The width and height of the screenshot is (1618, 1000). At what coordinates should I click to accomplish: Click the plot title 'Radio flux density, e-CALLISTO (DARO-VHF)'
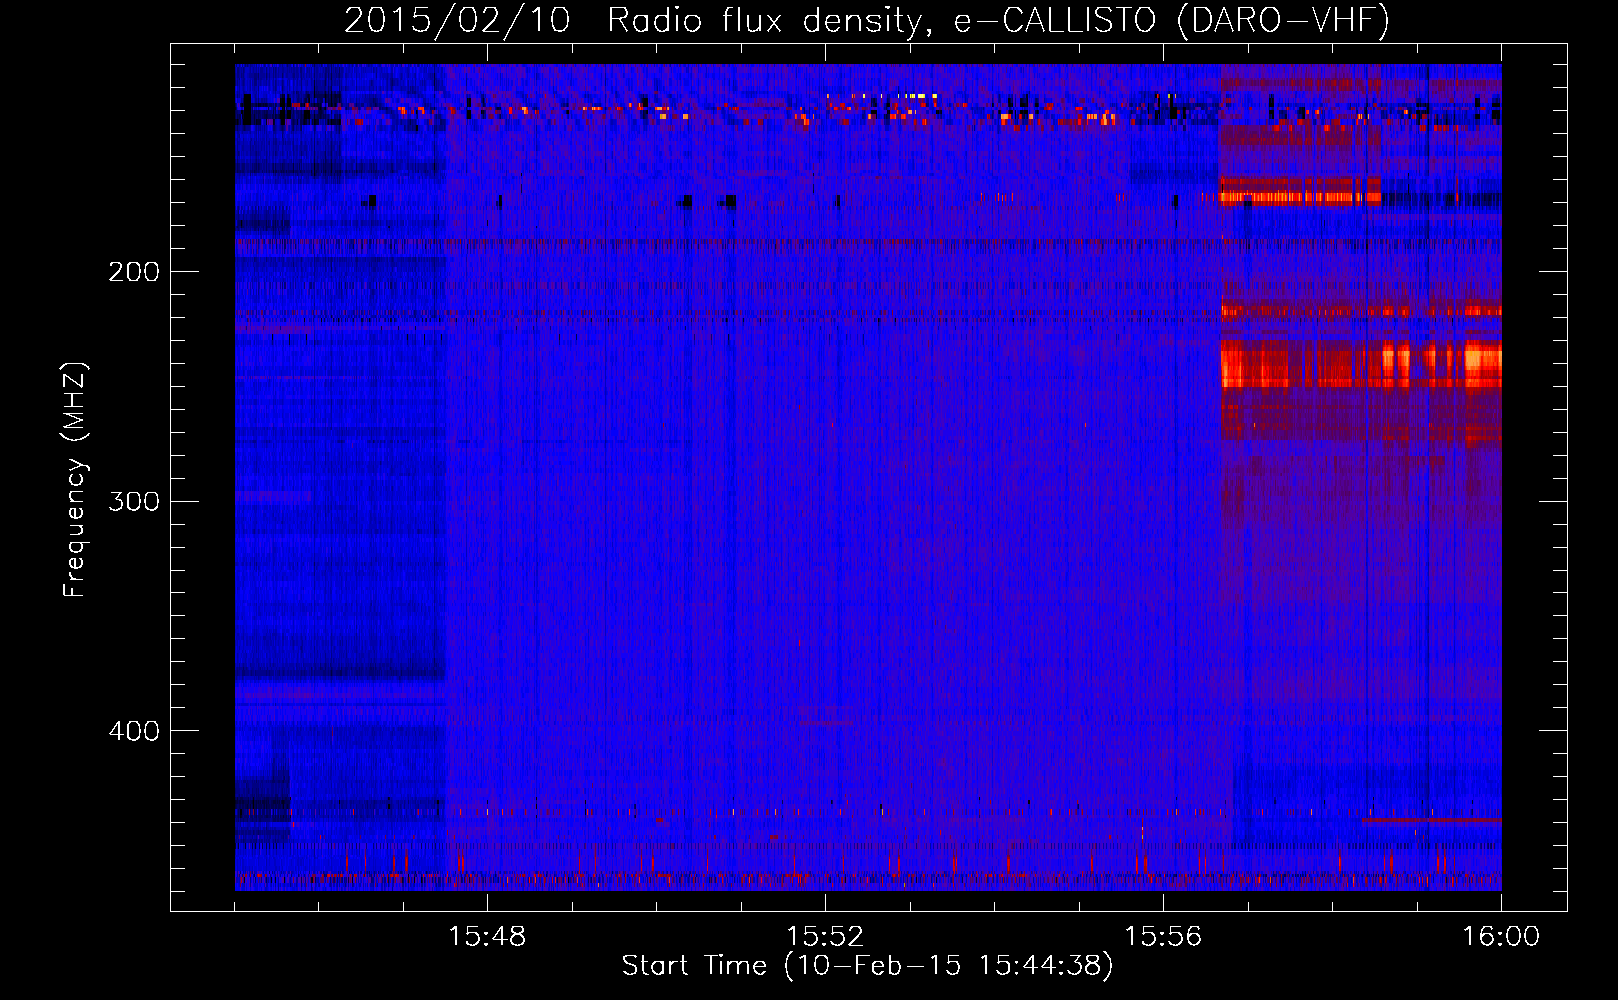coord(998,20)
